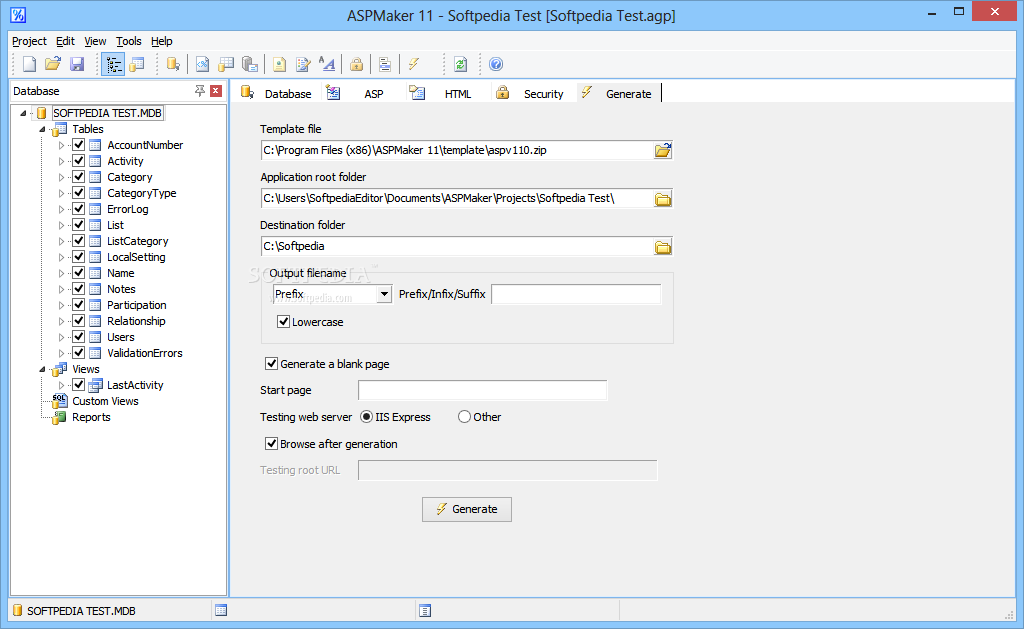Expand the CategoryType table node
Screen dimensions: 1024x629
click(61, 193)
